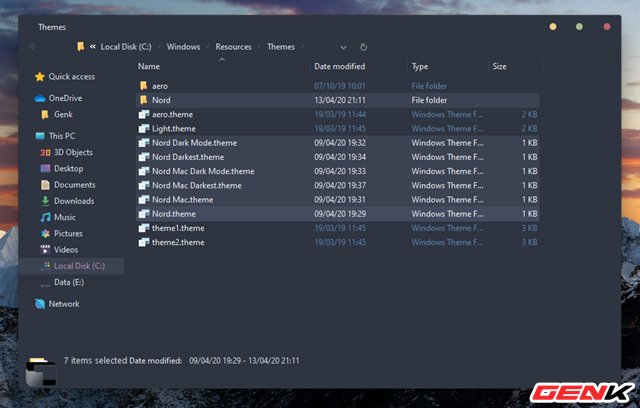Click the double-chevron before Local Disk breadcrumb
Image resolution: width=640 pixels, height=408 pixels.
pyautogui.click(x=92, y=46)
